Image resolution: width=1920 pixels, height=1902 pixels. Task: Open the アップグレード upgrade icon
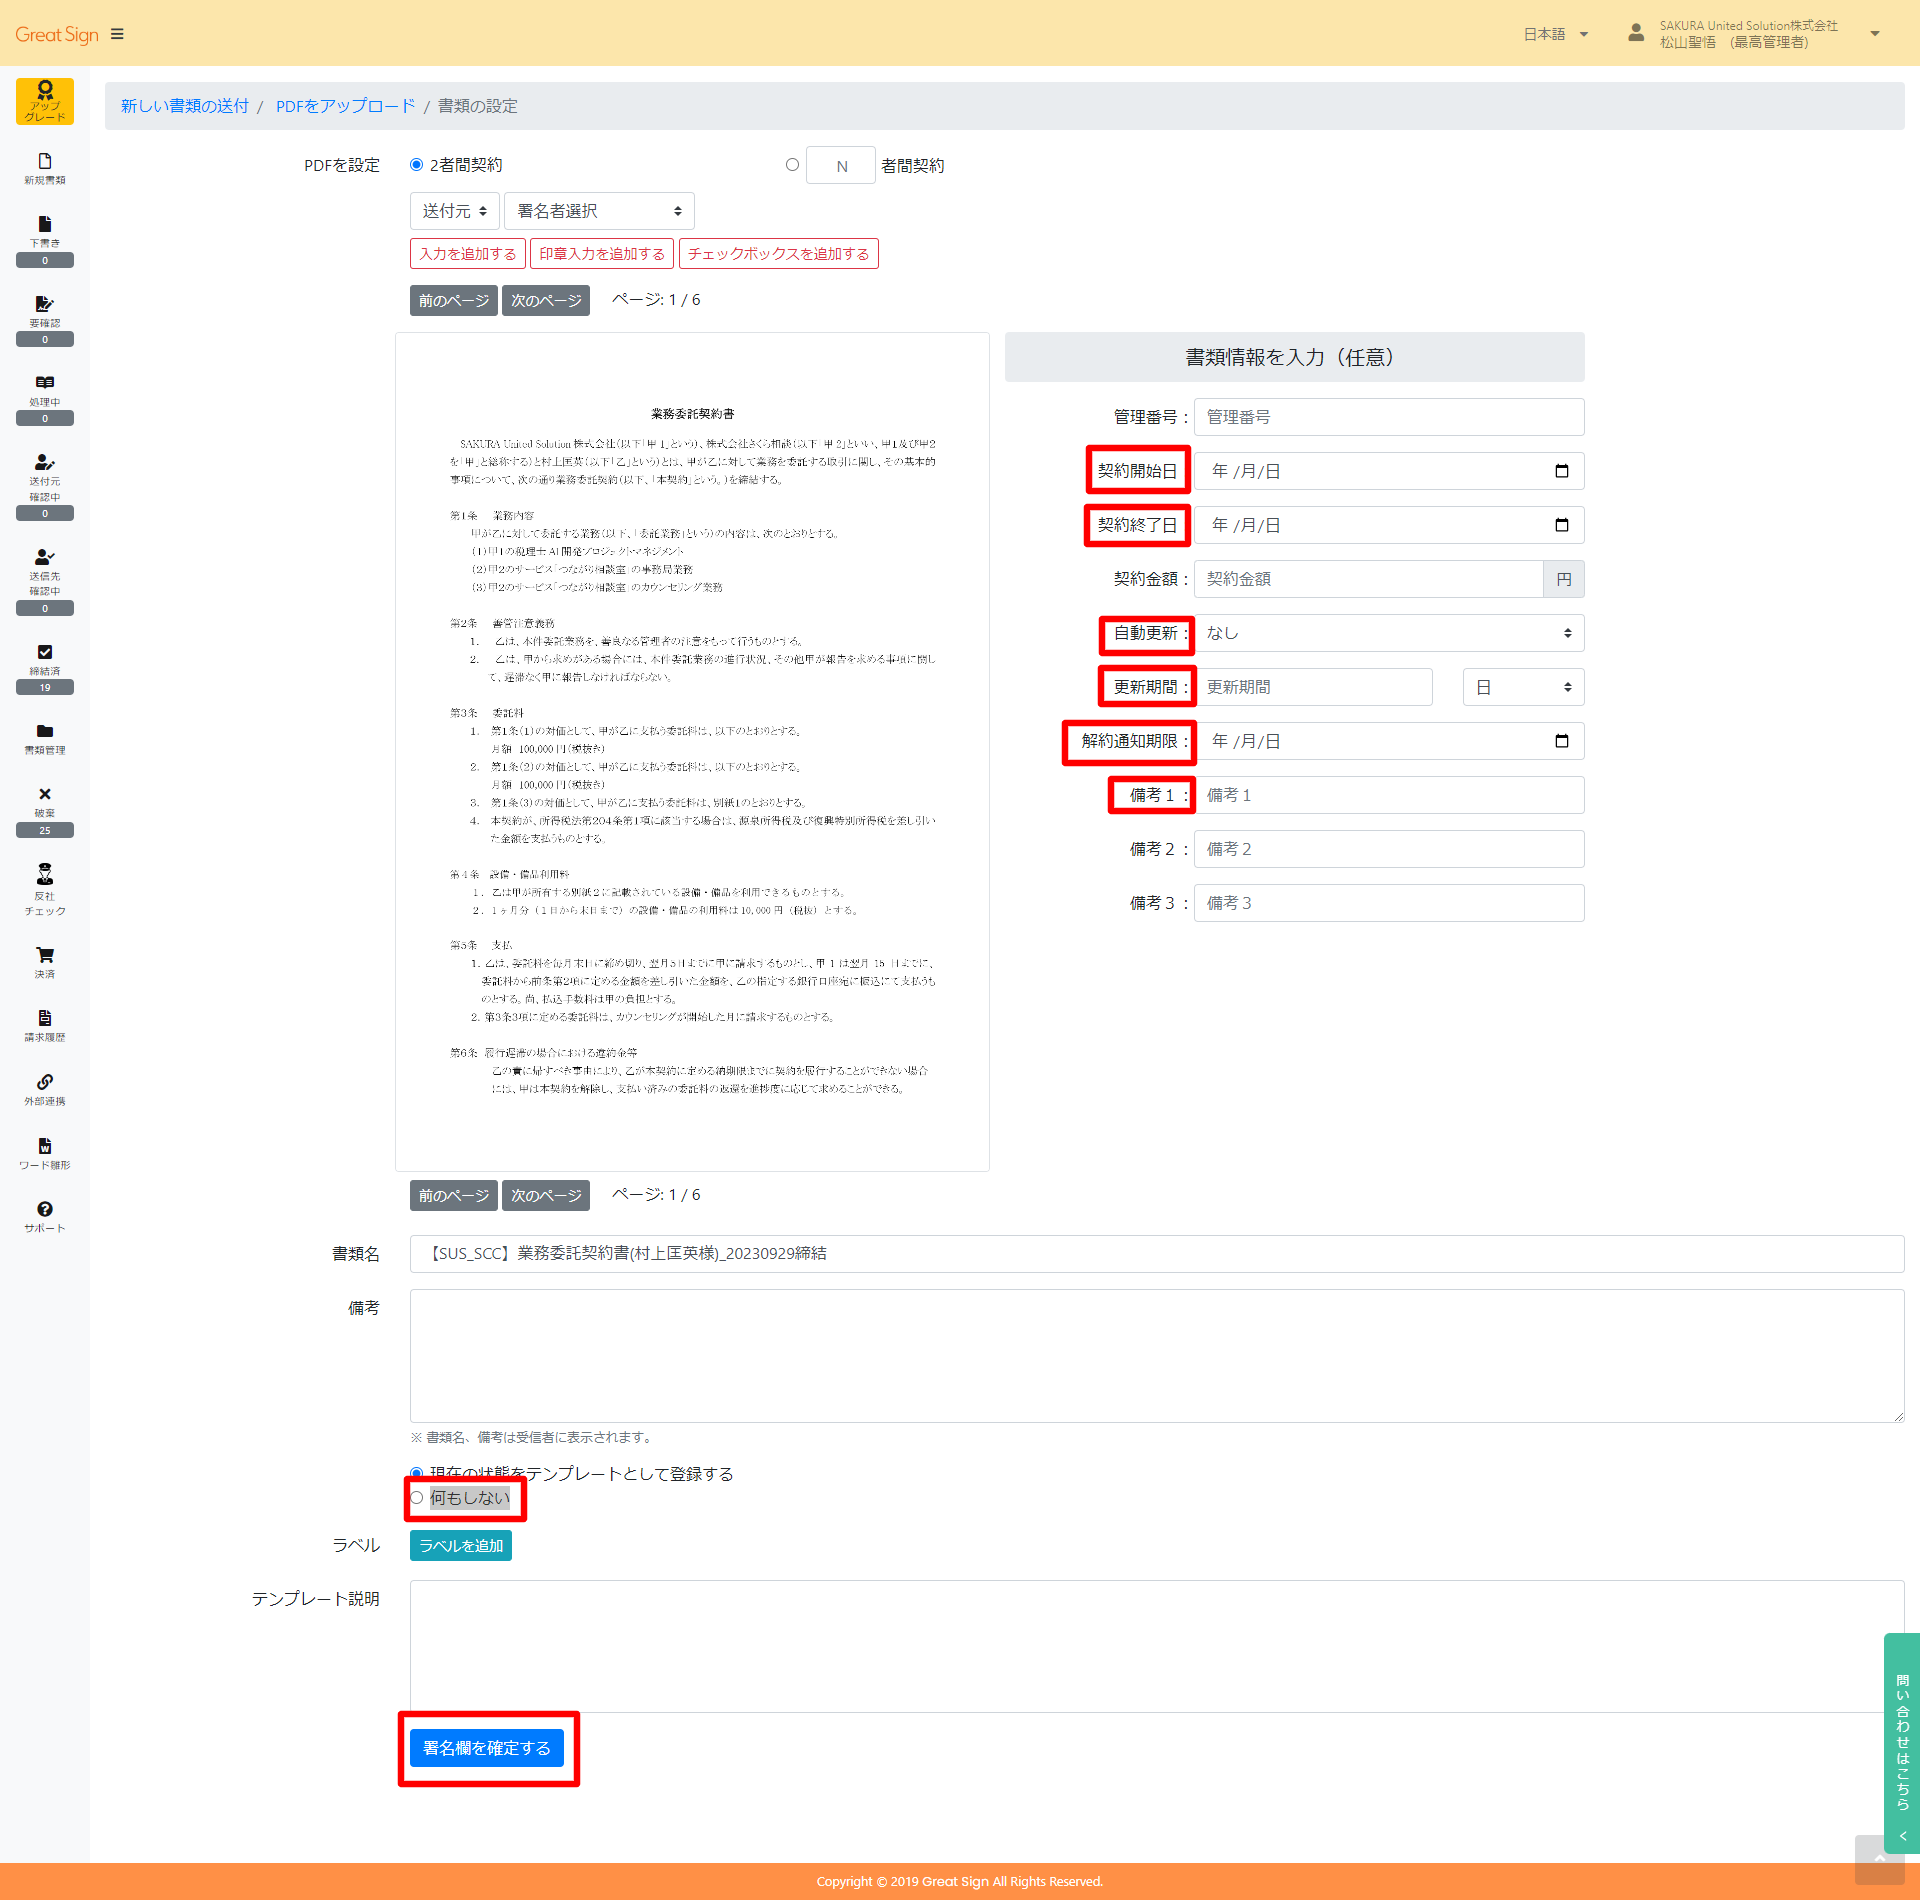click(x=45, y=101)
